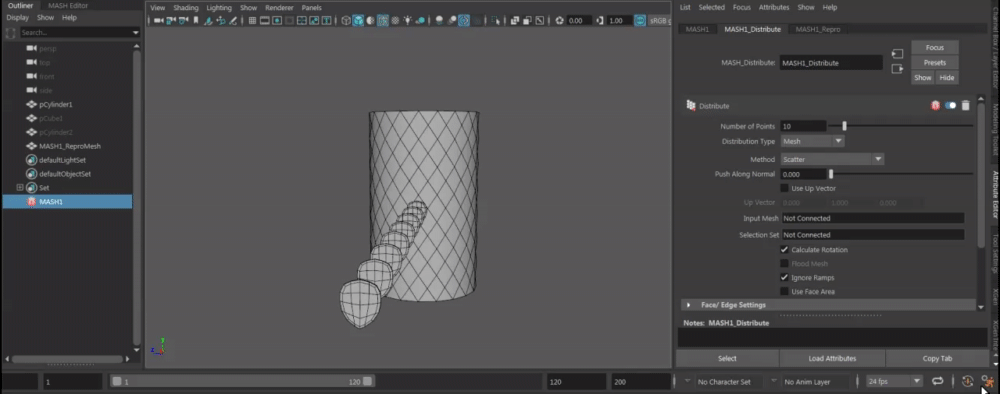Toggle the View Transform sRGB icon
1000x394 pixels.
coord(640,21)
